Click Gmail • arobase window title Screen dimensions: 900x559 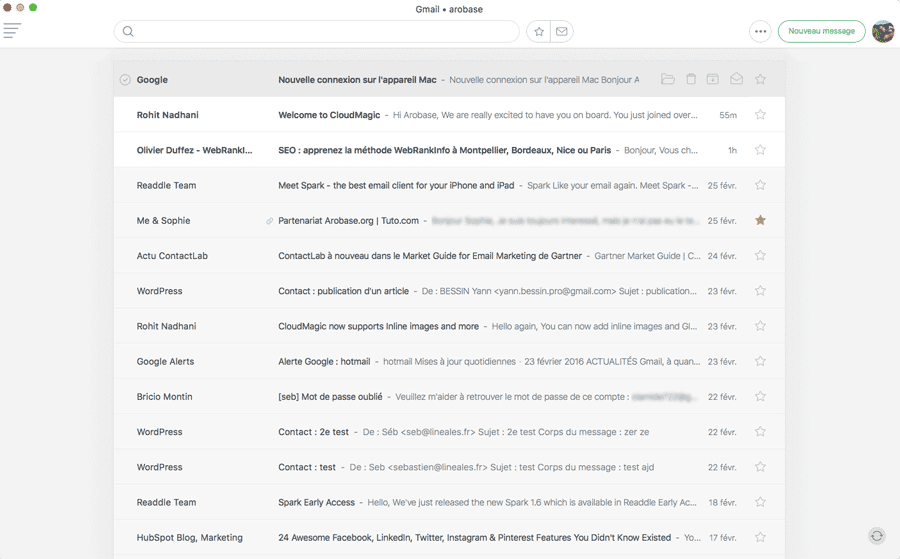click(449, 9)
